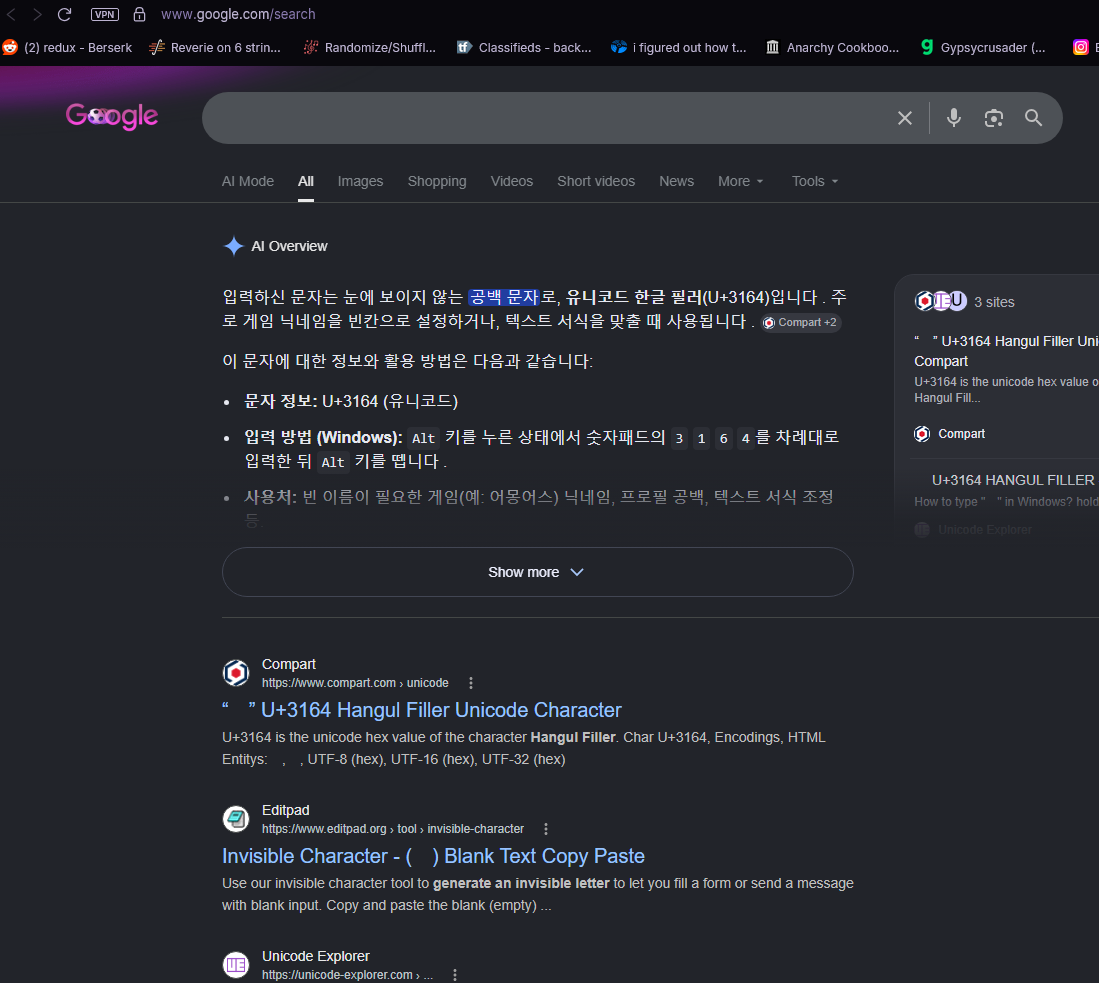1099x983 pixels.
Task: Click Compart site name in first result
Action: (x=289, y=664)
